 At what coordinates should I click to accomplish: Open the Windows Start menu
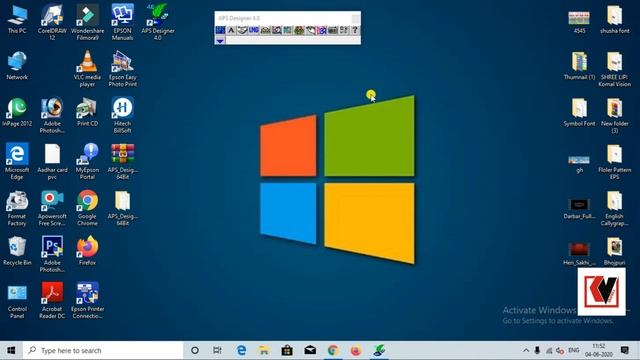[11, 350]
